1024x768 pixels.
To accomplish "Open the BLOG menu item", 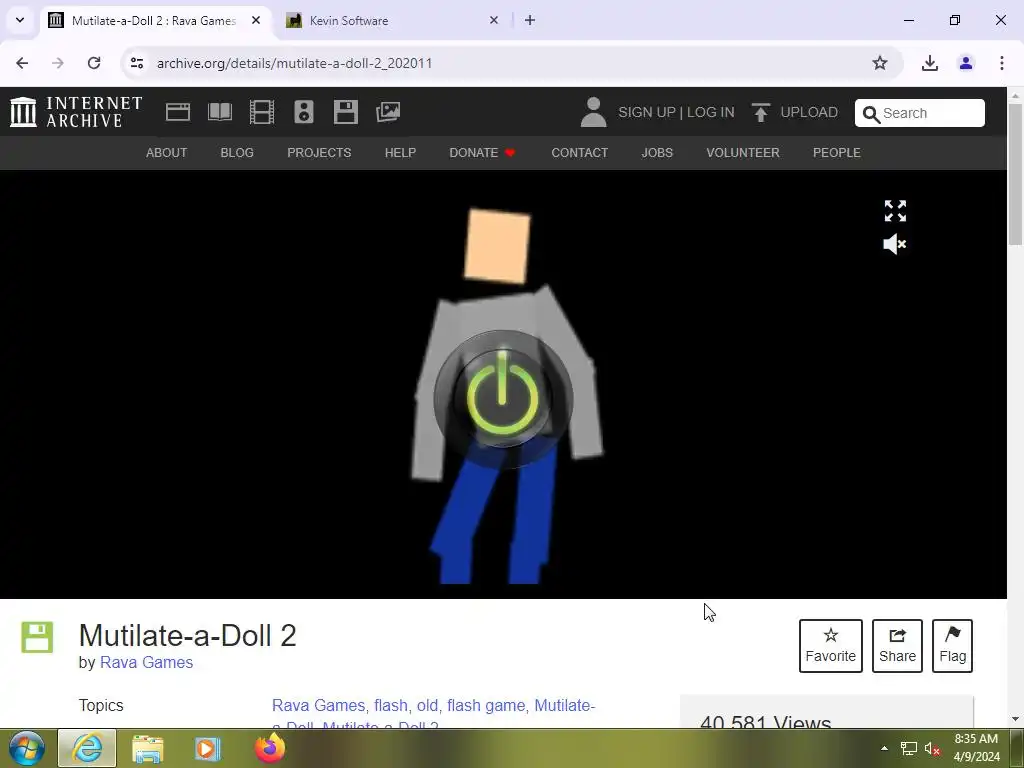I will (237, 153).
